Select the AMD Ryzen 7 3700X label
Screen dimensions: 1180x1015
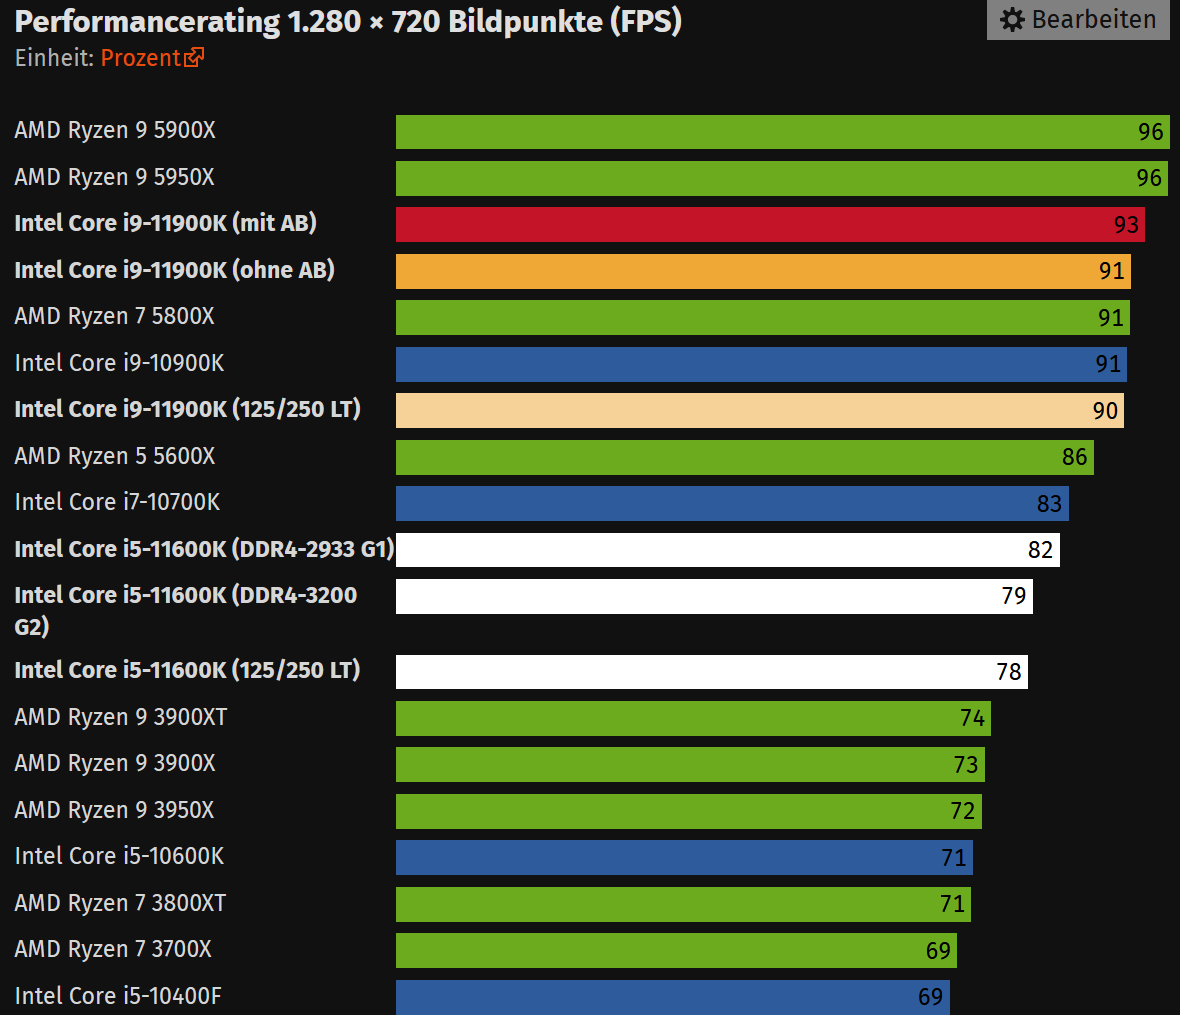click(x=113, y=950)
